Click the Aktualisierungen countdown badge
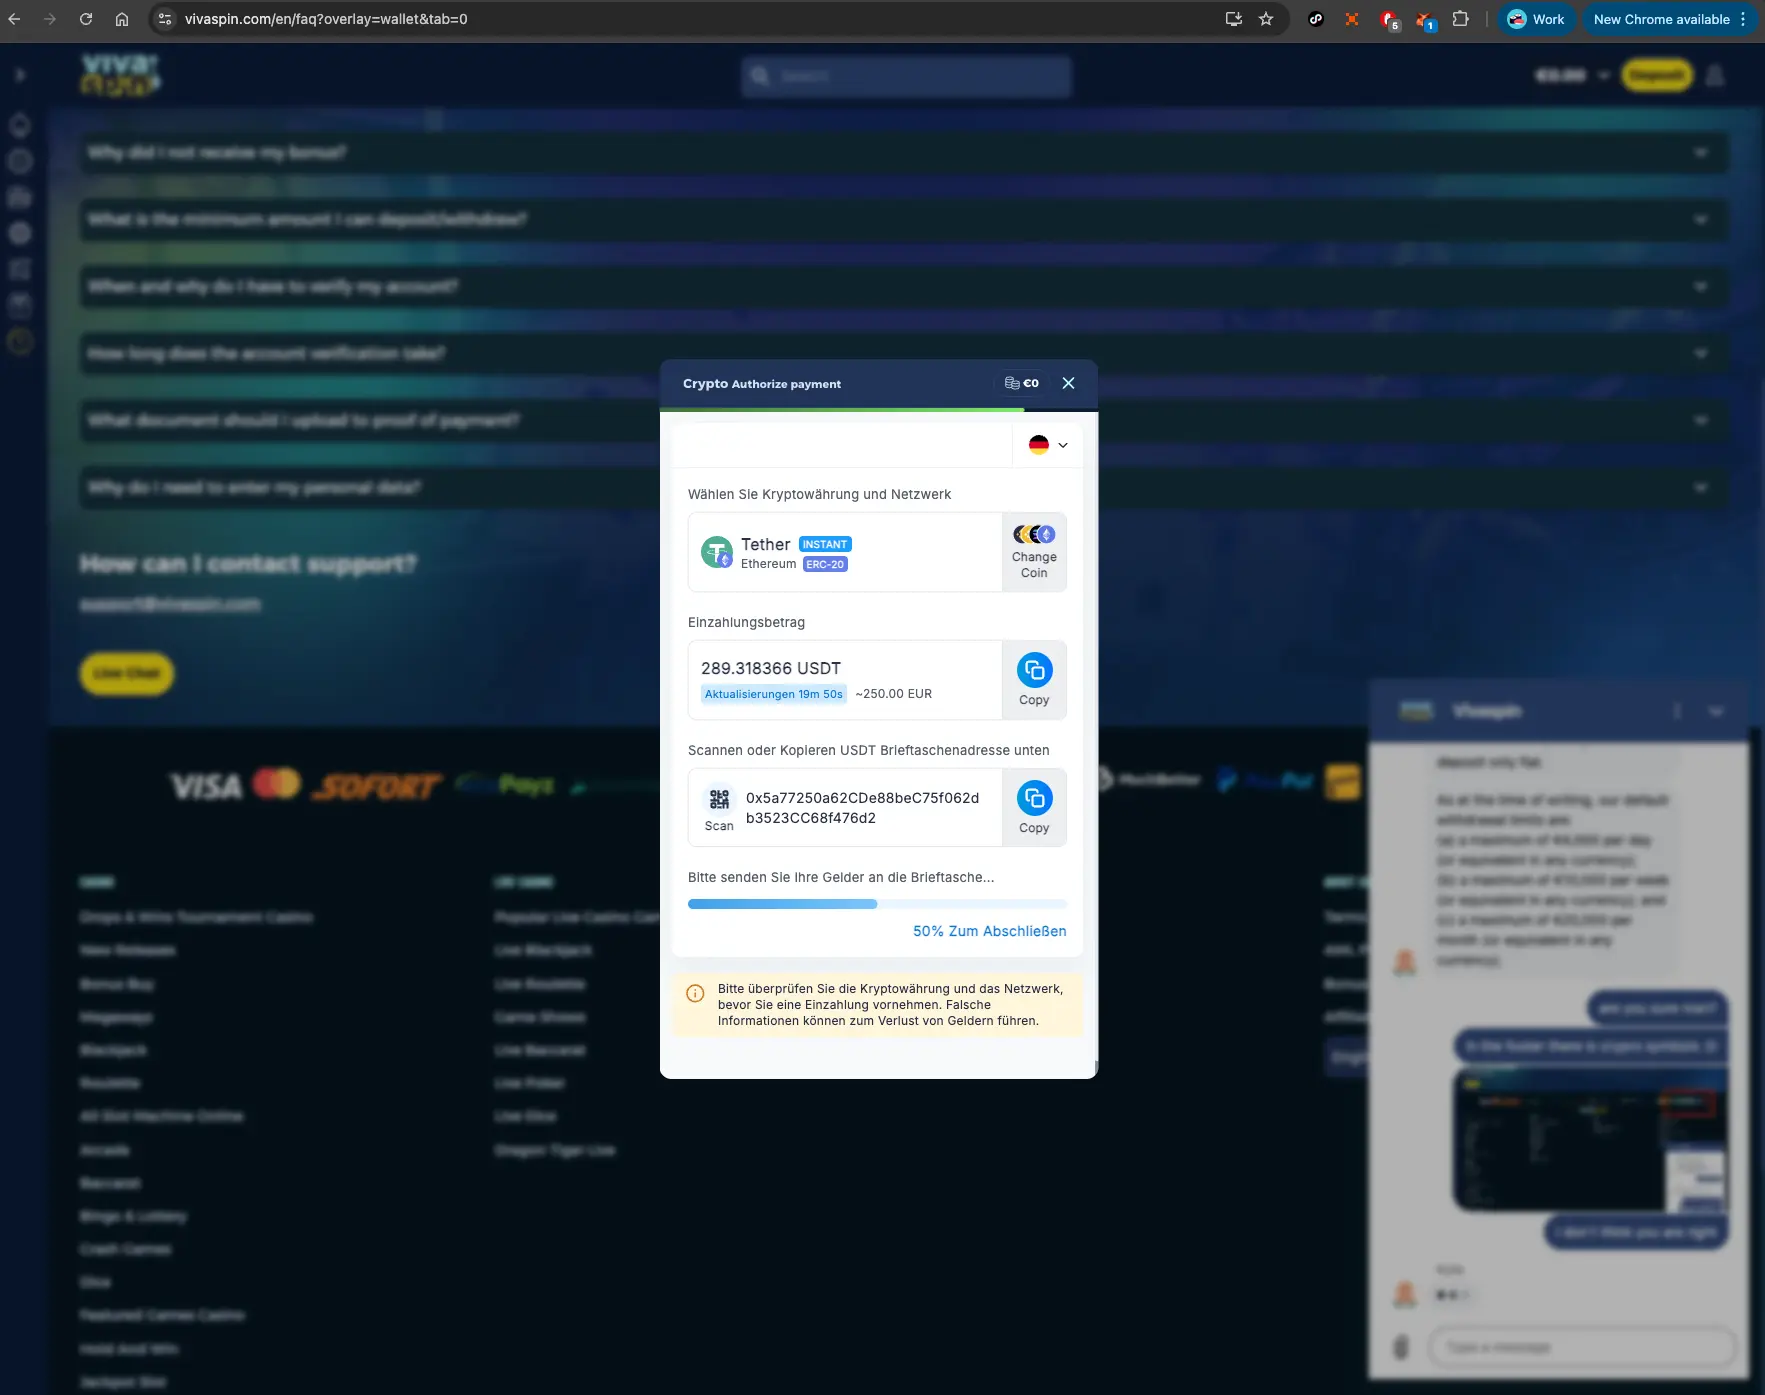This screenshot has height=1395, width=1765. point(774,694)
